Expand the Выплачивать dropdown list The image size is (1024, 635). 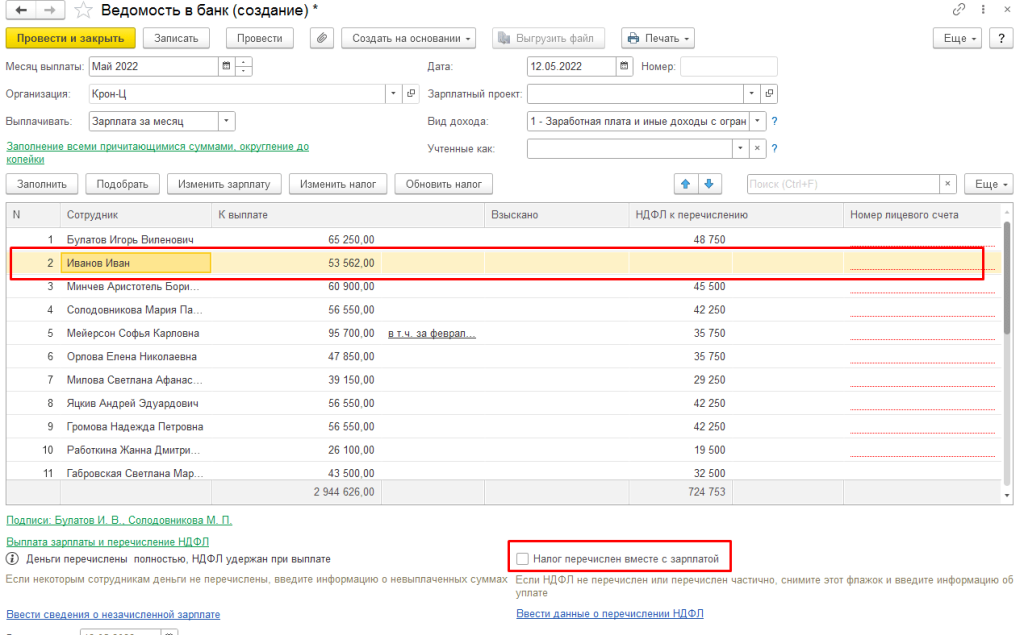coord(226,121)
